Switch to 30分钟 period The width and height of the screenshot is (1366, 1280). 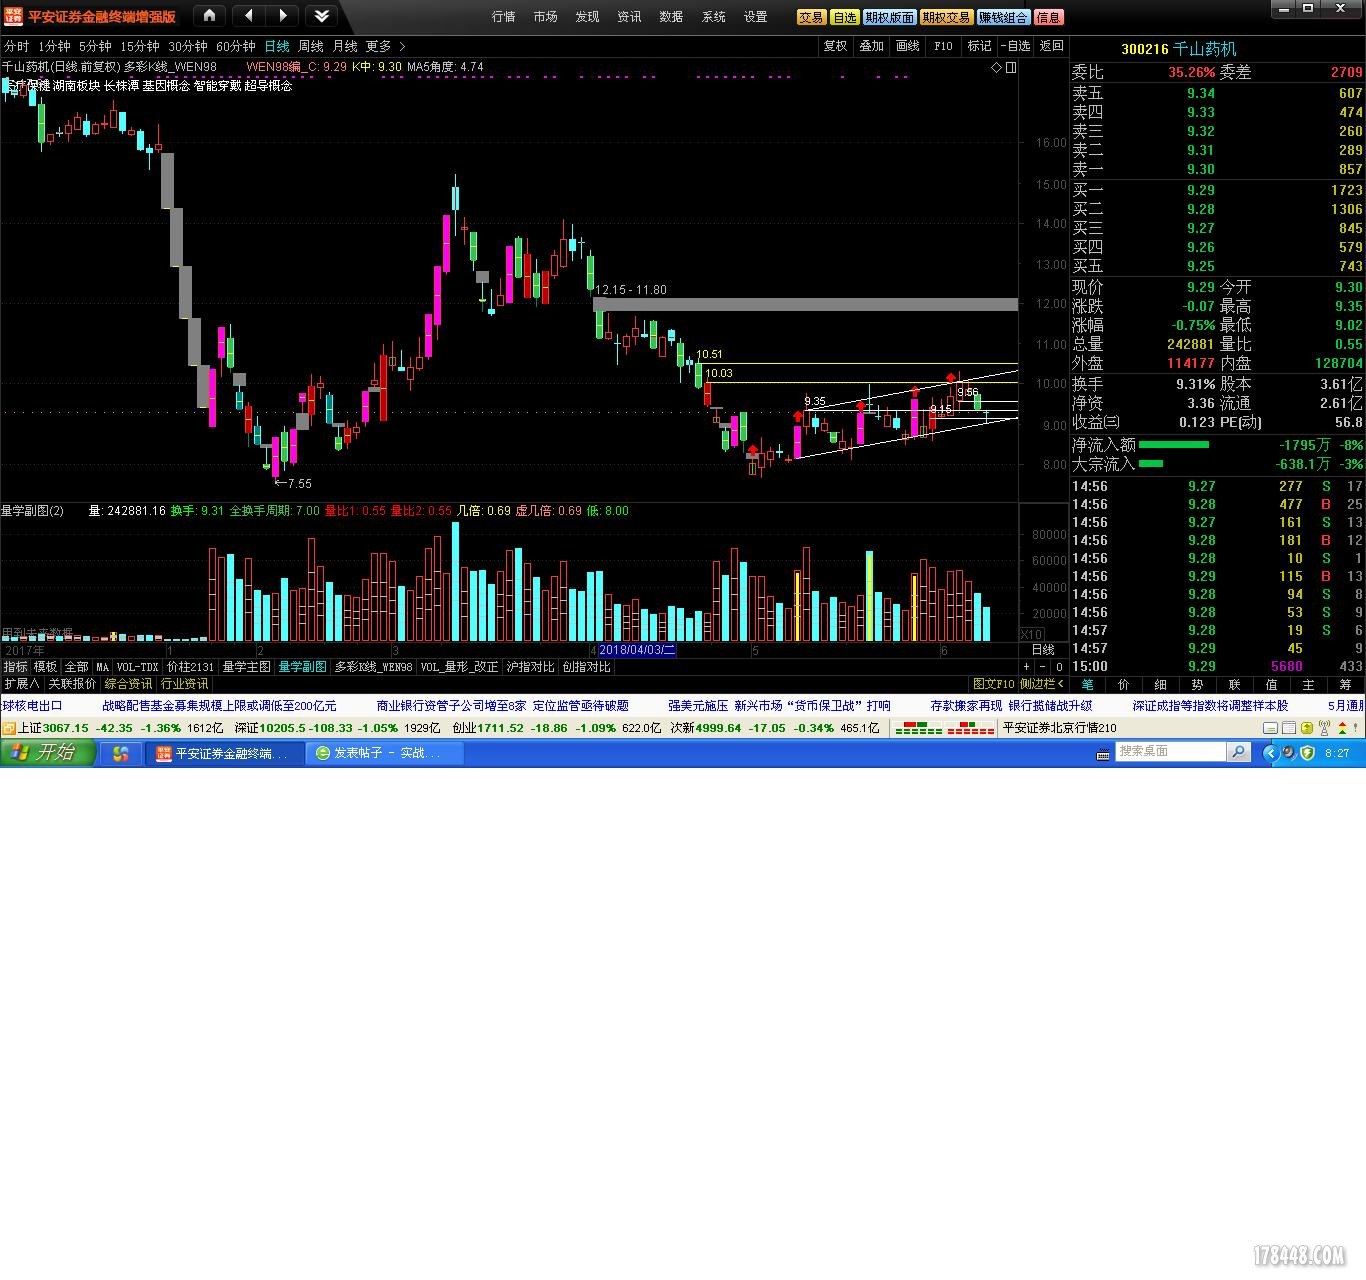tap(188, 46)
